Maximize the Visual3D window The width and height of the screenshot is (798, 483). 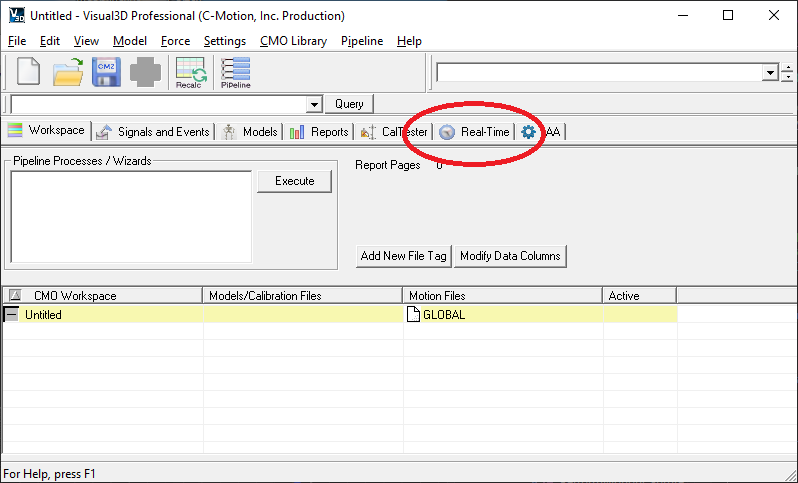(728, 15)
